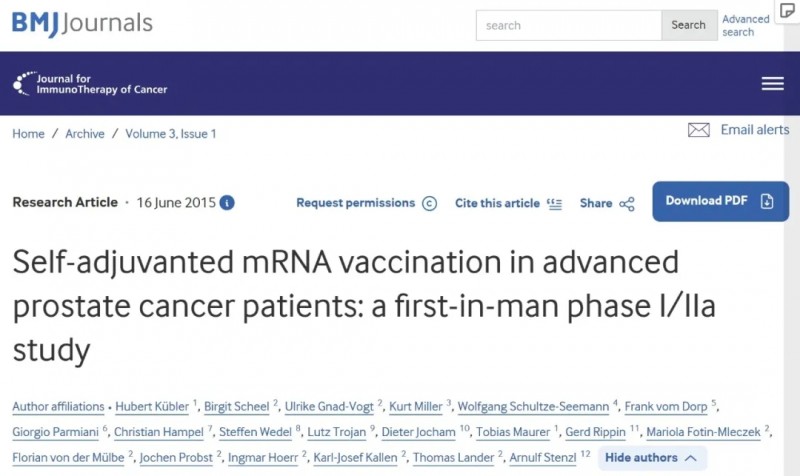Click the sticky note icon at top right
This screenshot has height=476, width=800.
pyautogui.click(x=788, y=10)
